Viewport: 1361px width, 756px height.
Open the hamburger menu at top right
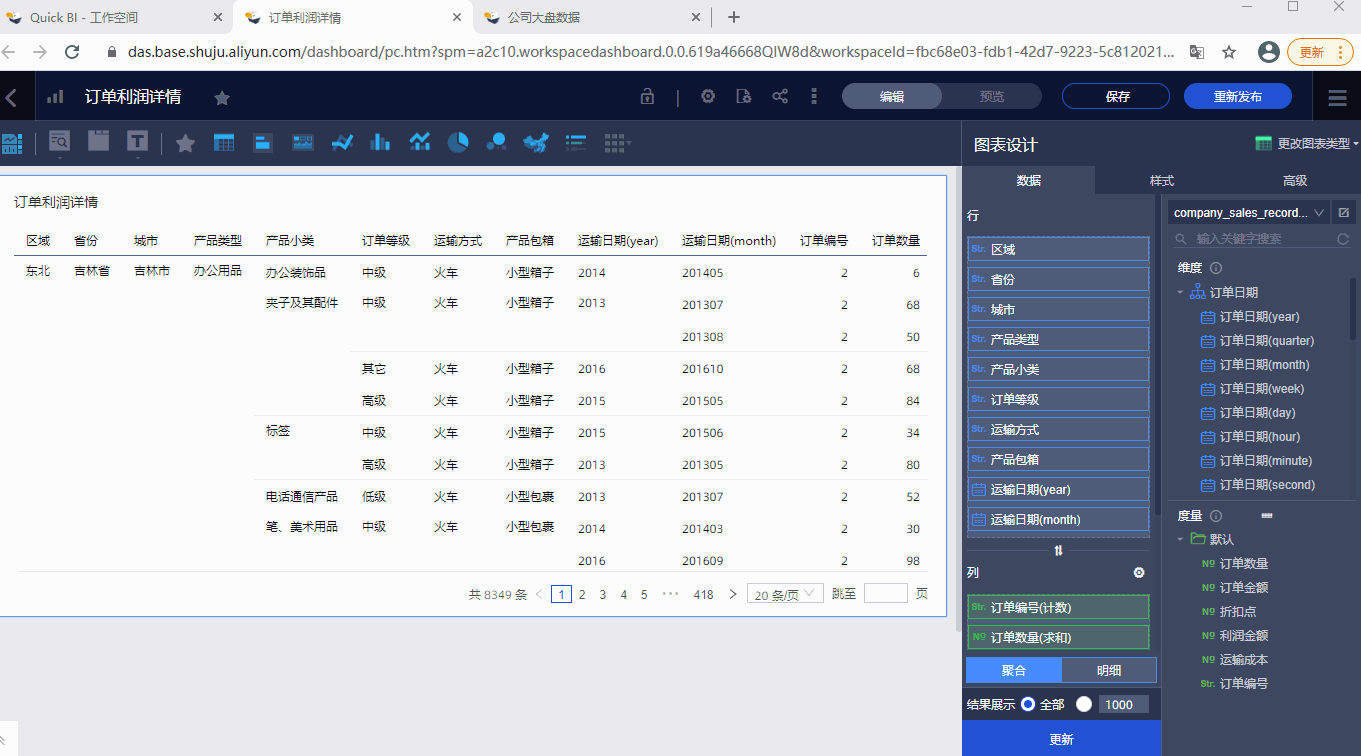(x=1337, y=97)
